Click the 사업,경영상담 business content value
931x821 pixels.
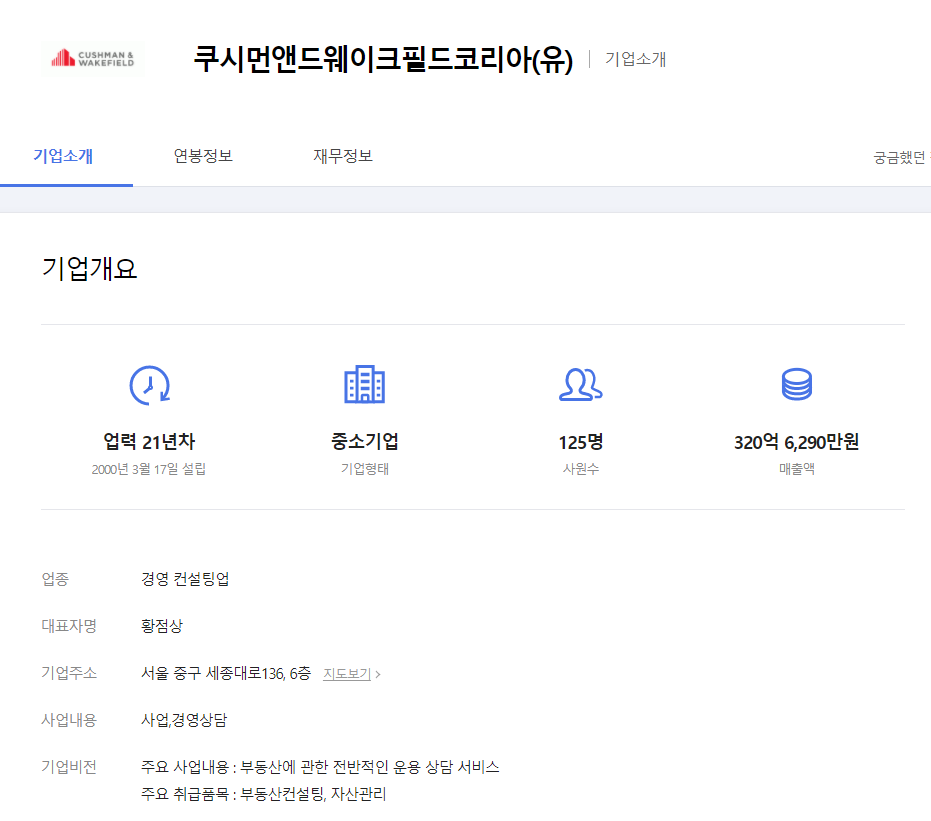184,720
